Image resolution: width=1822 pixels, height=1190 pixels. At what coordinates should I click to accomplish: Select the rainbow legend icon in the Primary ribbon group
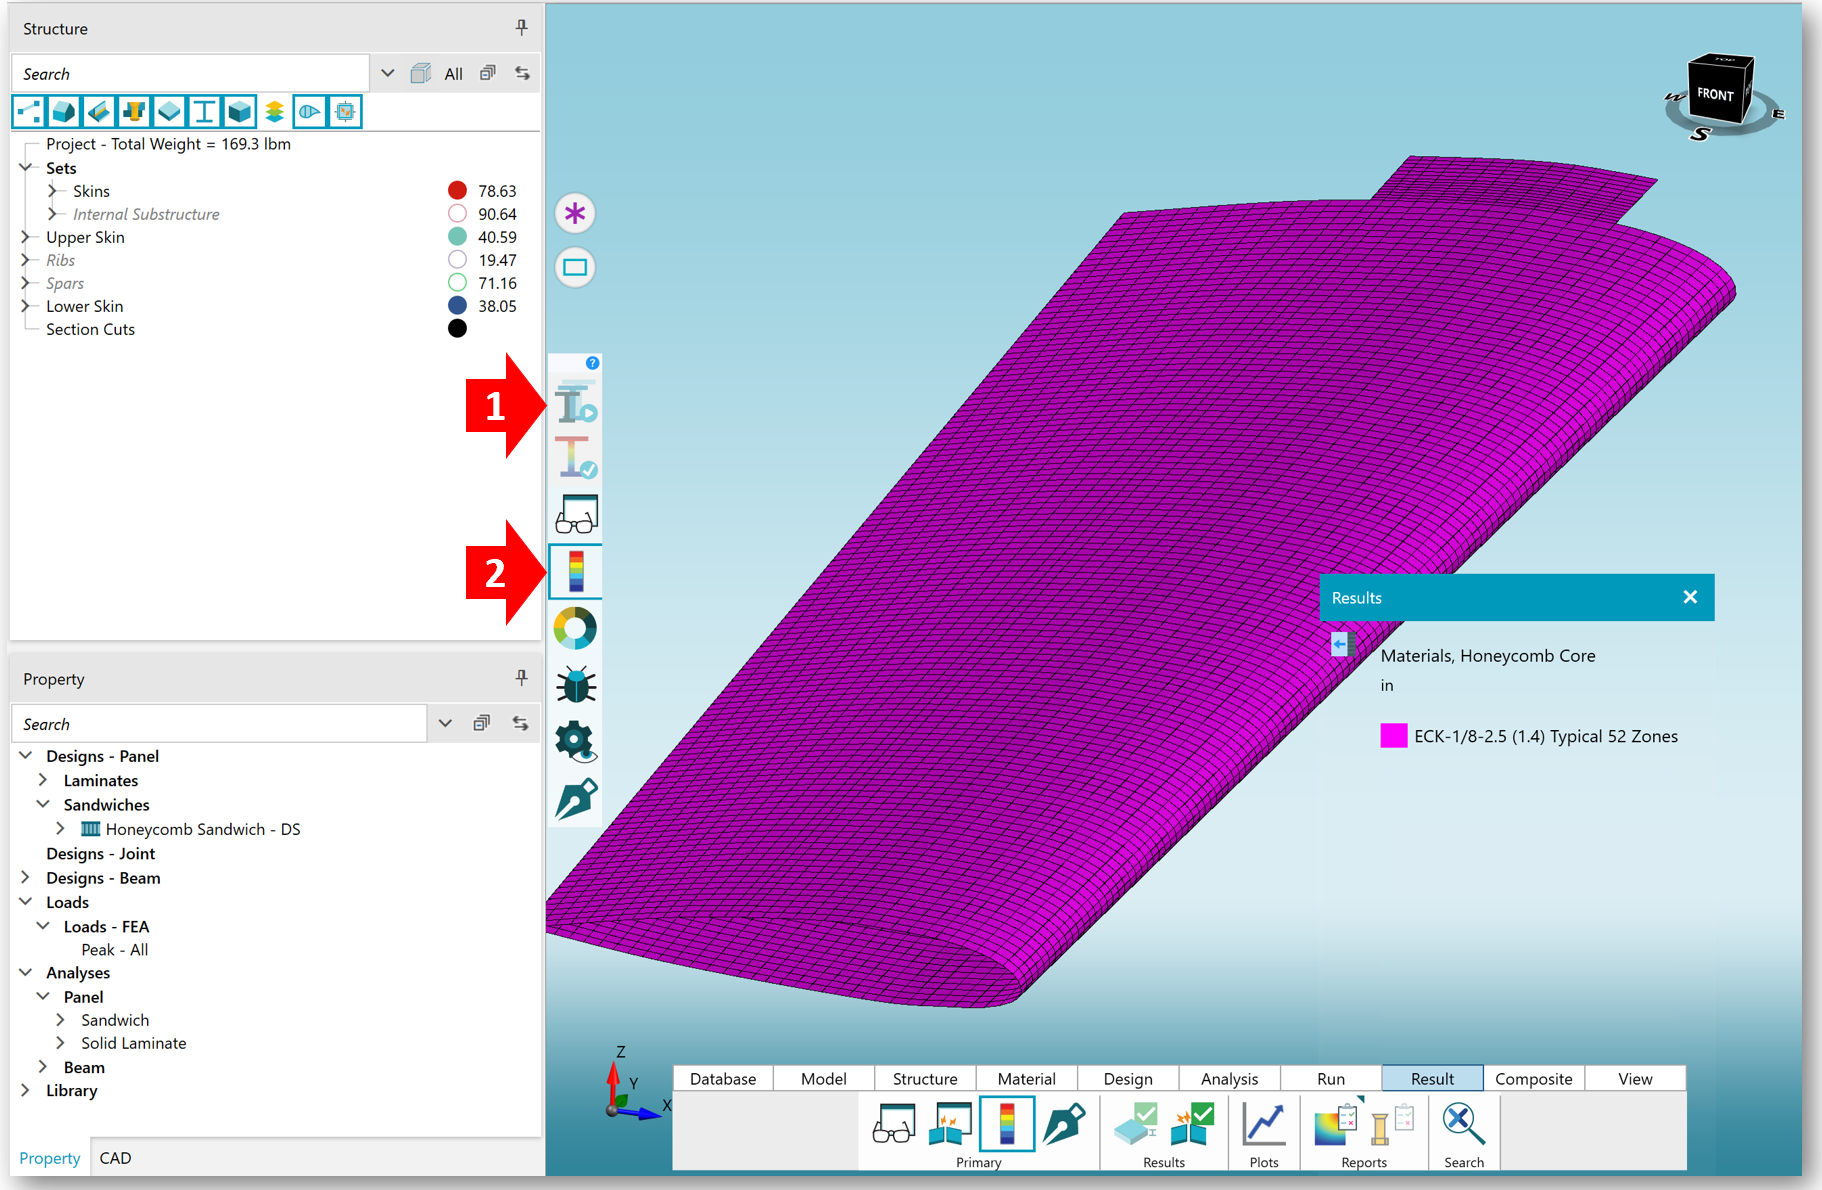pos(1007,1124)
